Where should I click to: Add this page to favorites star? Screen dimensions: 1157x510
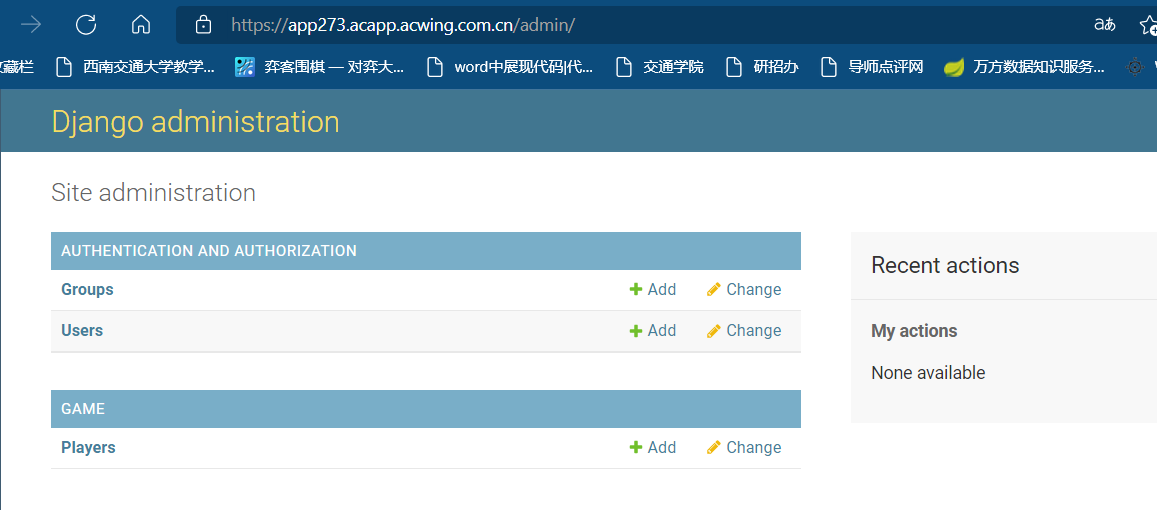coord(1148,26)
